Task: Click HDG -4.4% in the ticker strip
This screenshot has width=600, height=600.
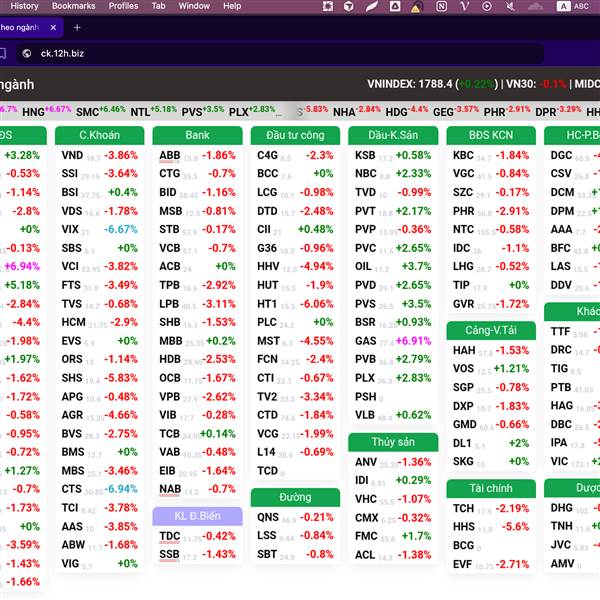Action: point(407,111)
